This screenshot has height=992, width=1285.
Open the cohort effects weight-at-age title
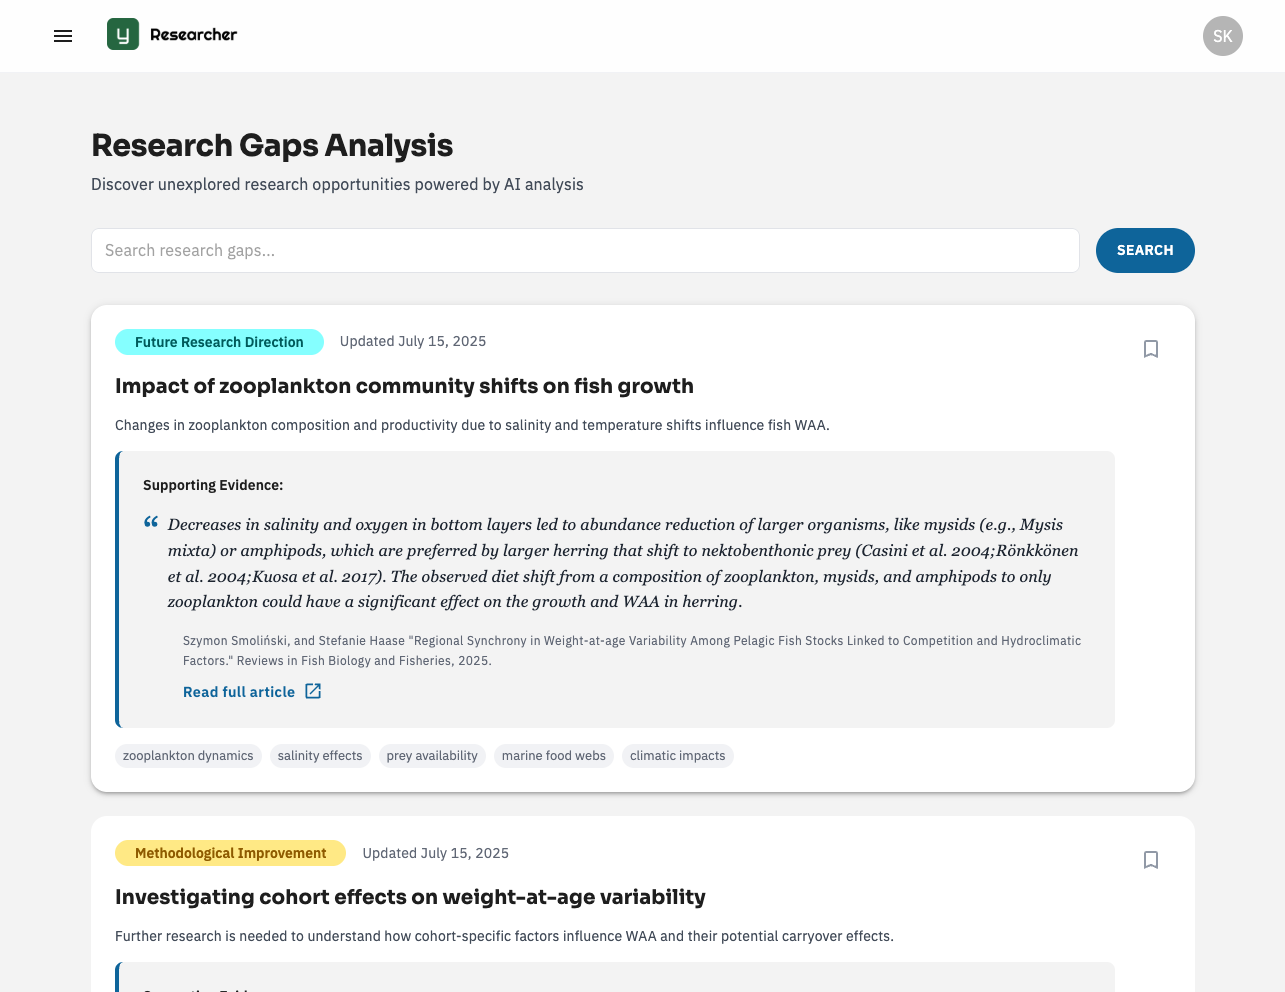410,897
